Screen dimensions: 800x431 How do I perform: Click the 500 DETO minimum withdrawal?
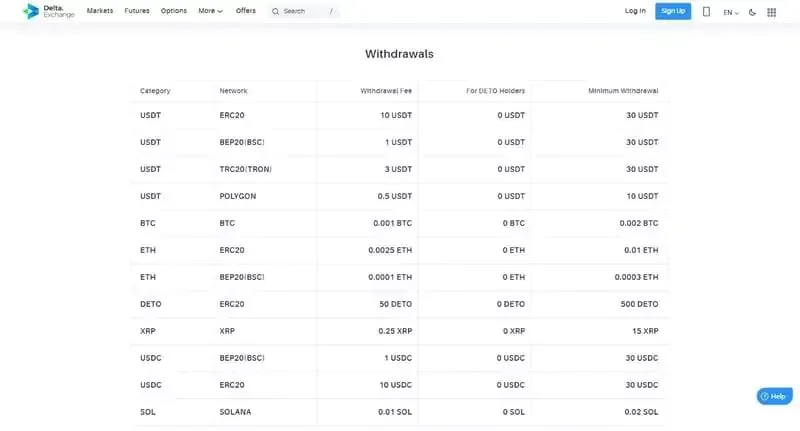tap(639, 304)
